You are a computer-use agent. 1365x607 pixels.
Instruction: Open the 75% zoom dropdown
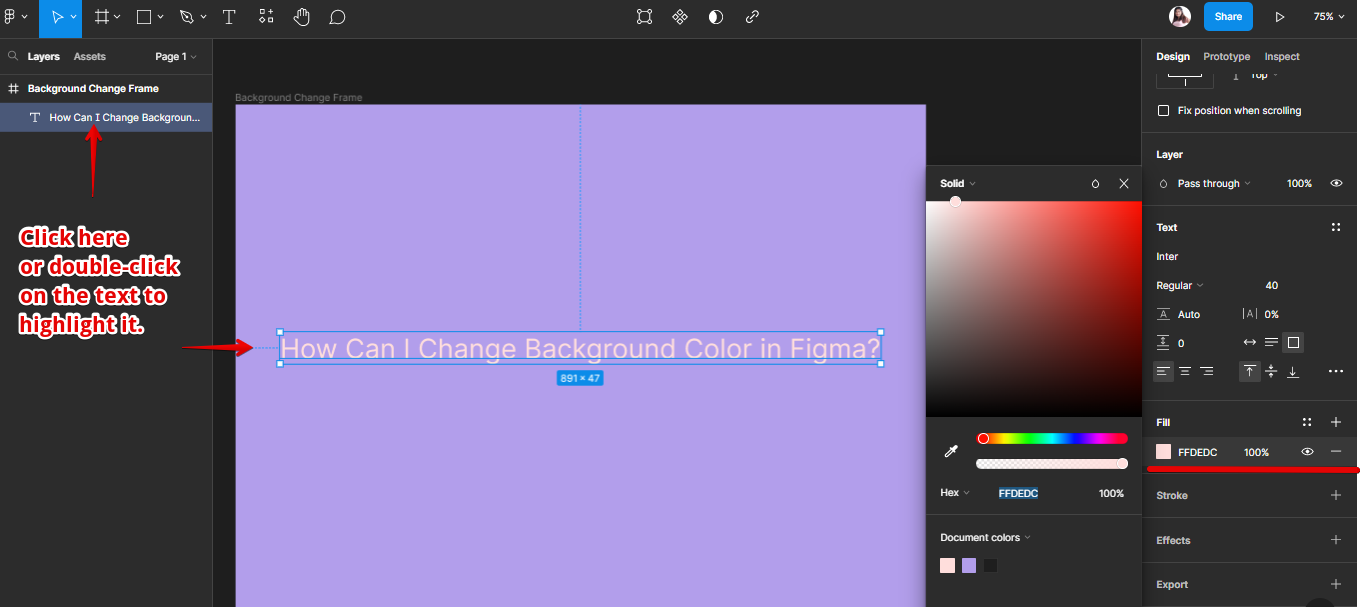1329,17
